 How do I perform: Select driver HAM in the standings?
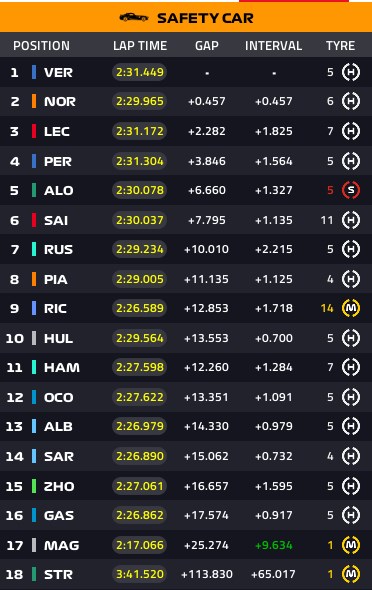pyautogui.click(x=62, y=367)
